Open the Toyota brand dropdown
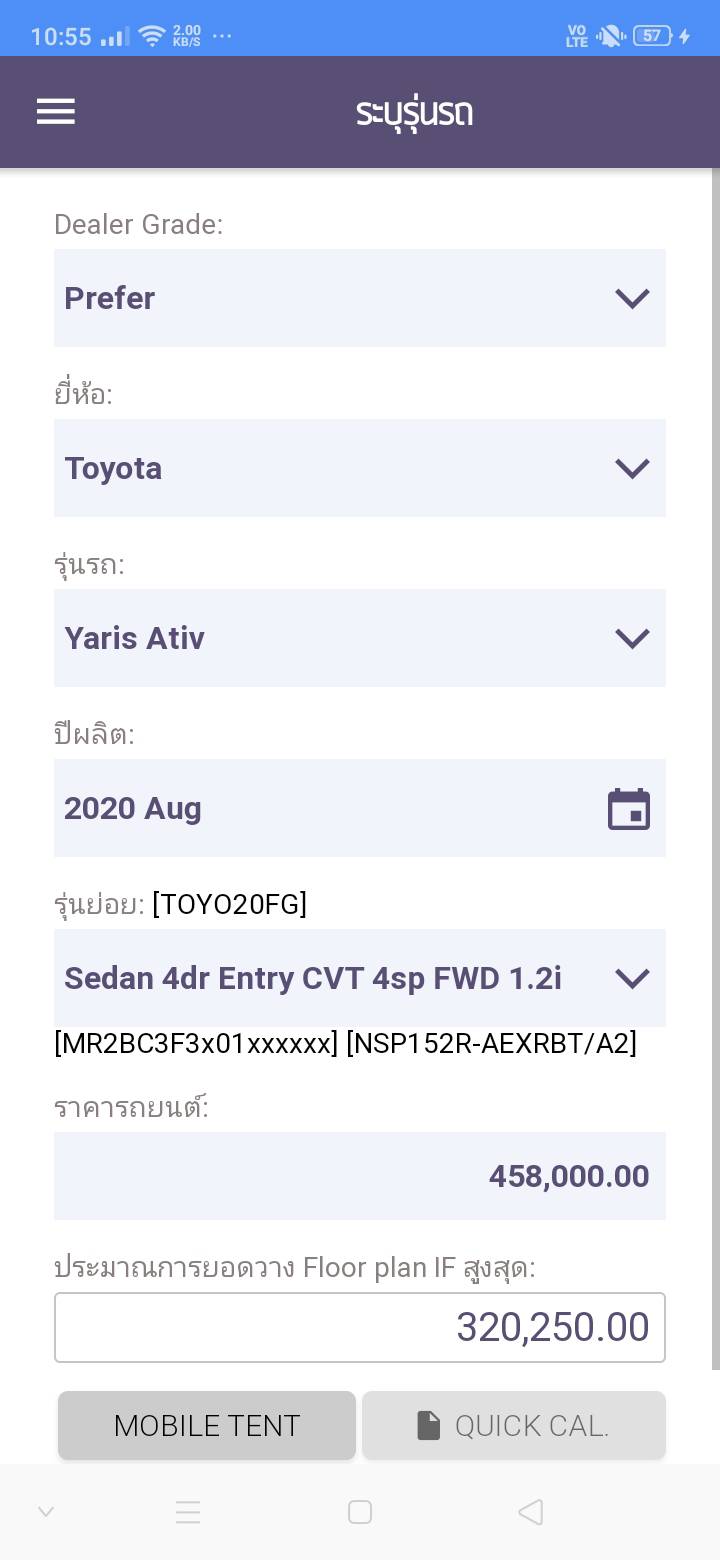Image resolution: width=720 pixels, height=1560 pixels. pyautogui.click(x=360, y=468)
